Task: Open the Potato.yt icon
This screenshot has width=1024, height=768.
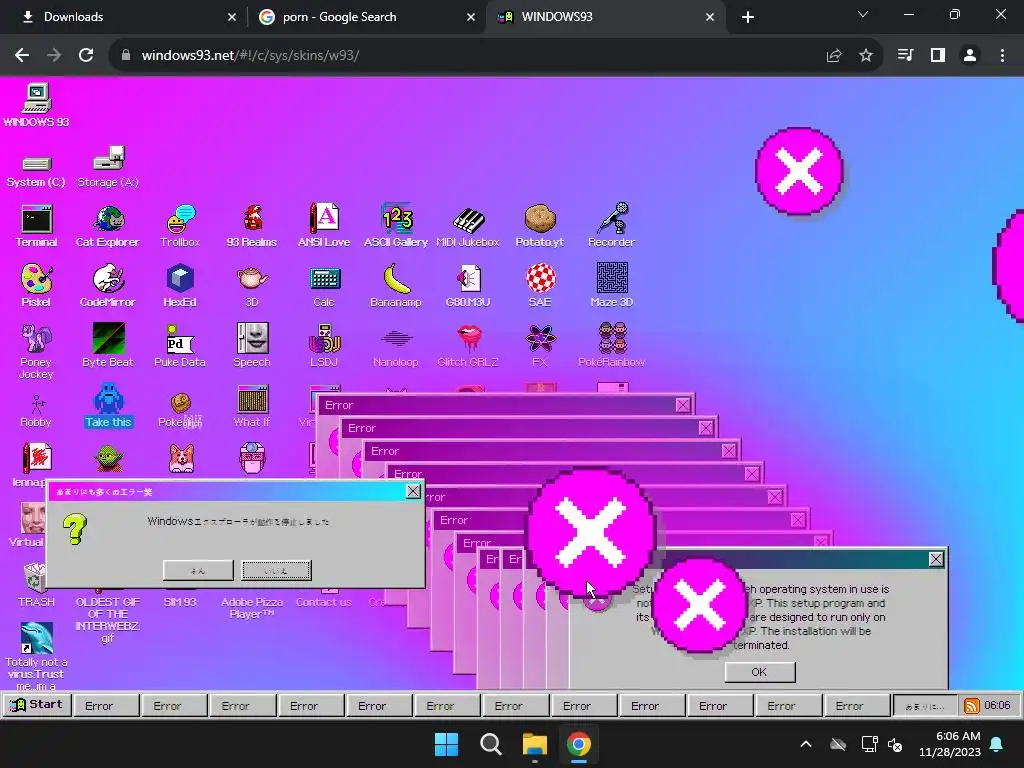Action: (539, 226)
